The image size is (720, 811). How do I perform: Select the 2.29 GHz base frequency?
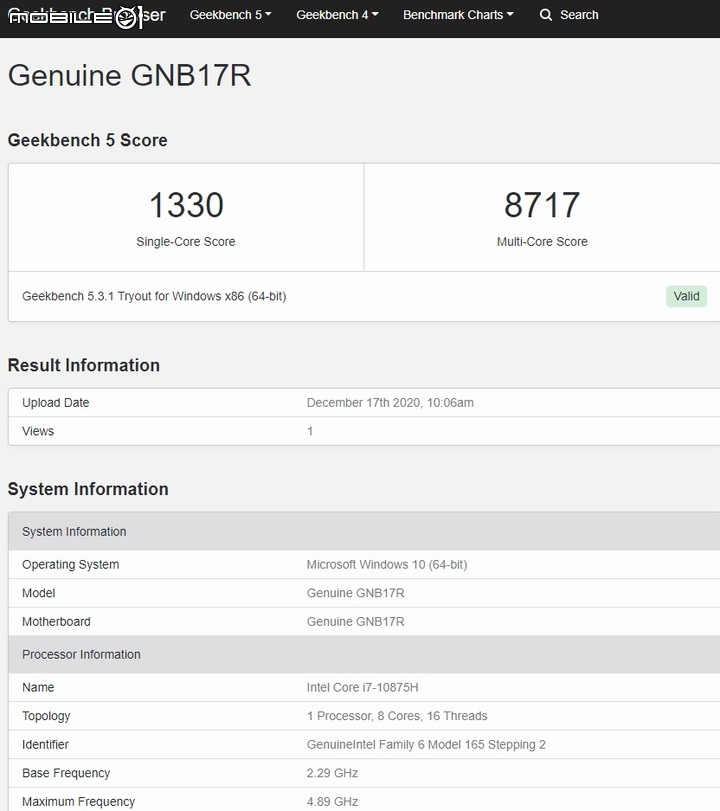pos(332,773)
